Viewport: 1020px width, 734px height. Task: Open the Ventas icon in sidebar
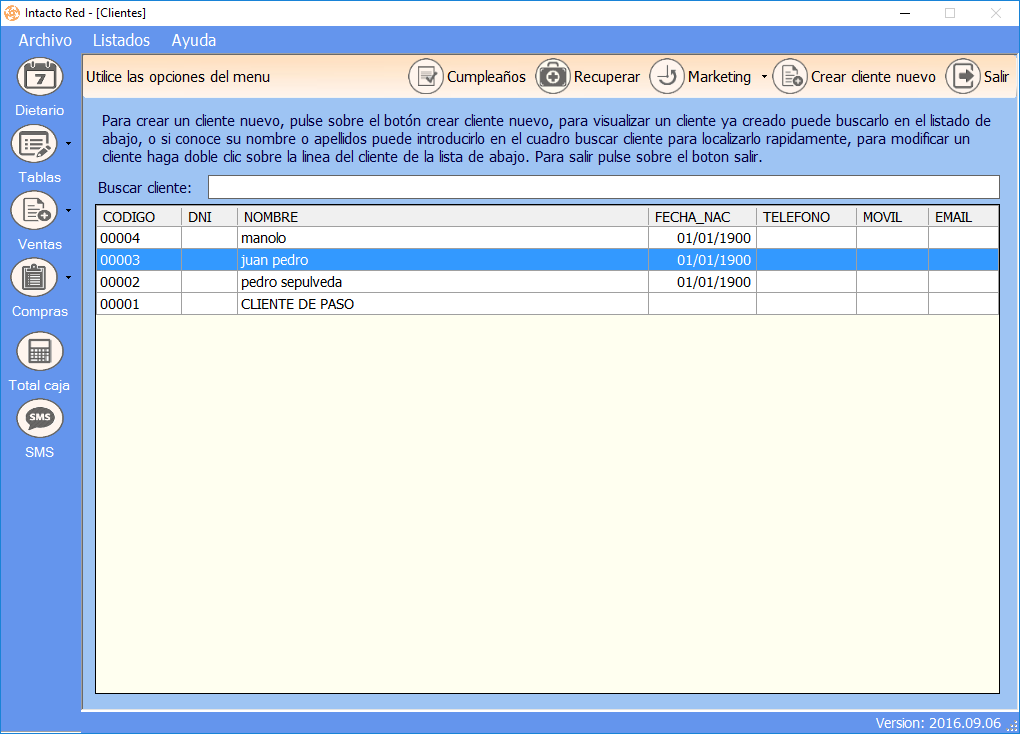34,211
